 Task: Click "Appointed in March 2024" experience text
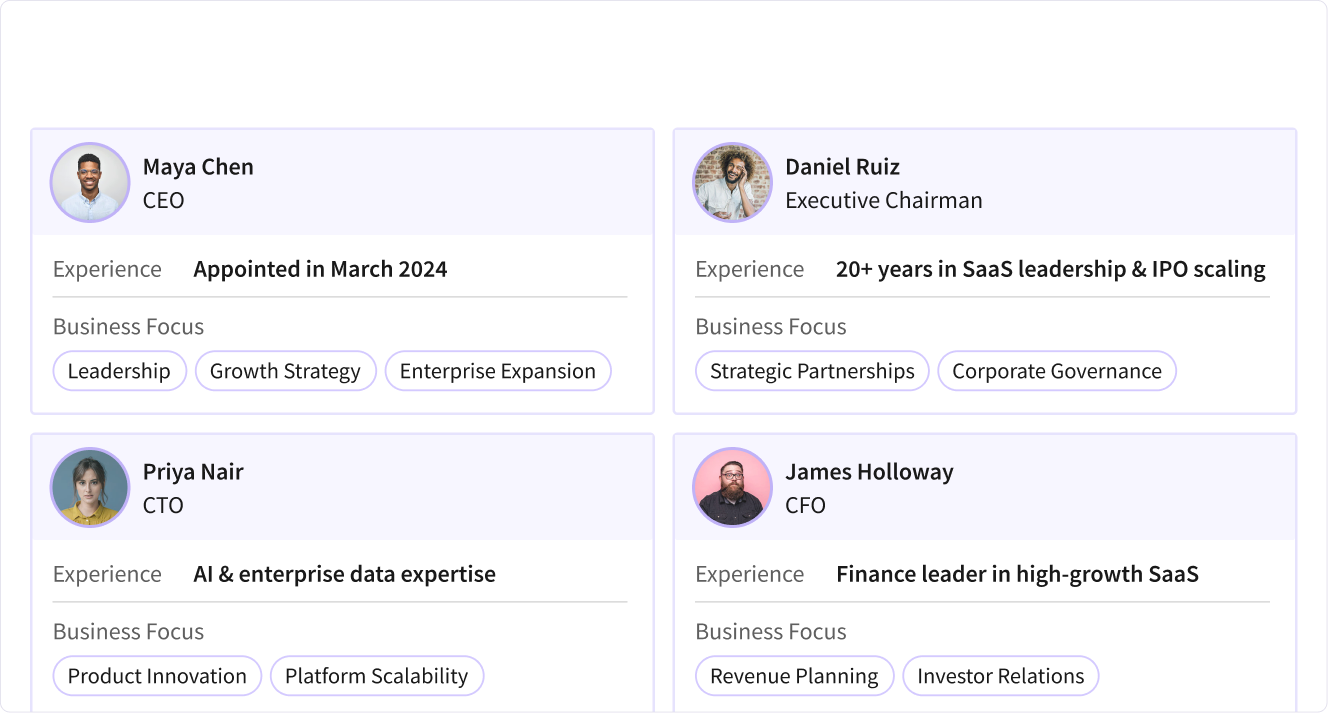pos(320,269)
